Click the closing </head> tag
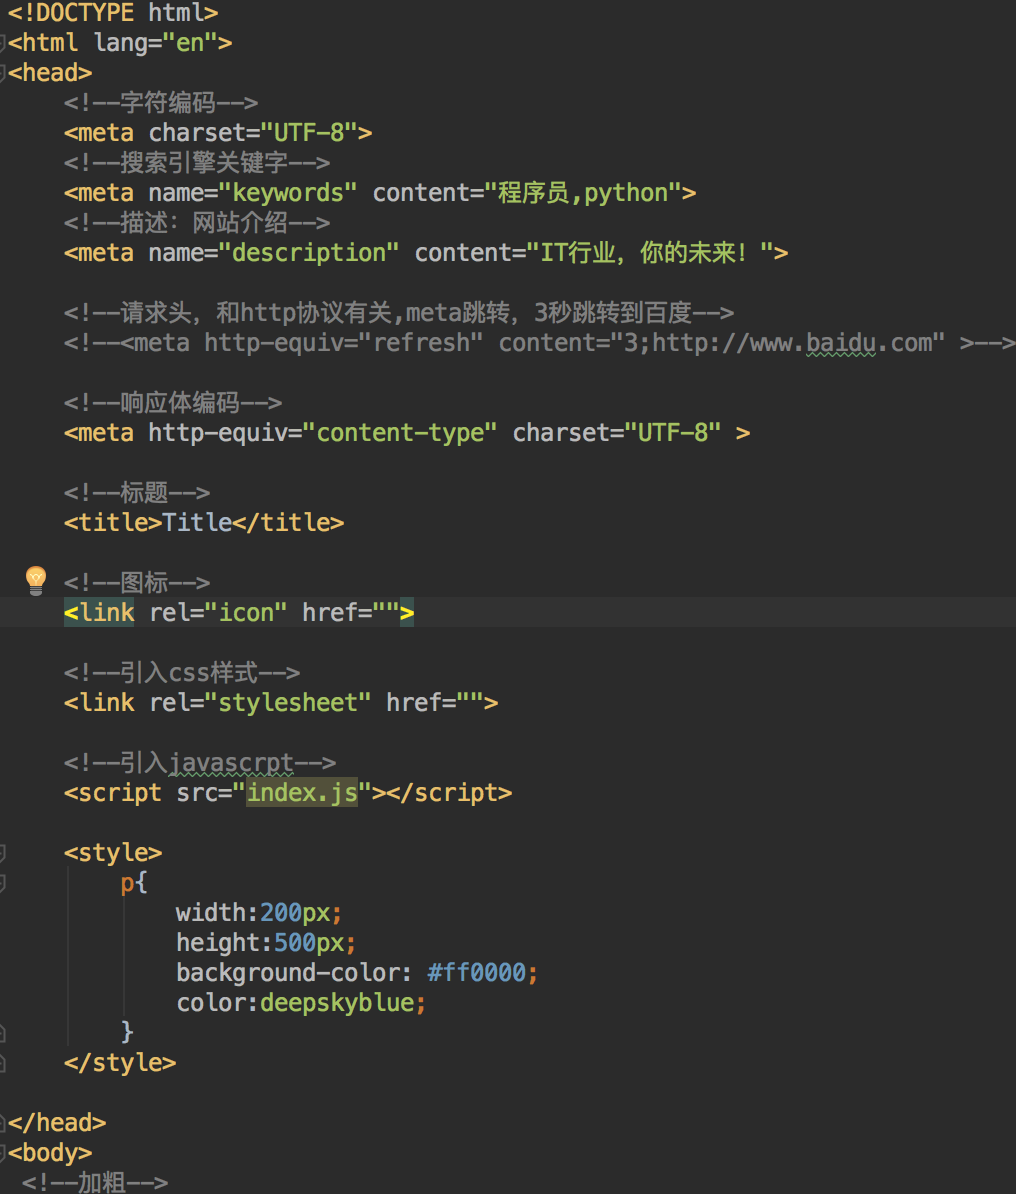Screen dimensions: 1016x1194 pos(57,1123)
